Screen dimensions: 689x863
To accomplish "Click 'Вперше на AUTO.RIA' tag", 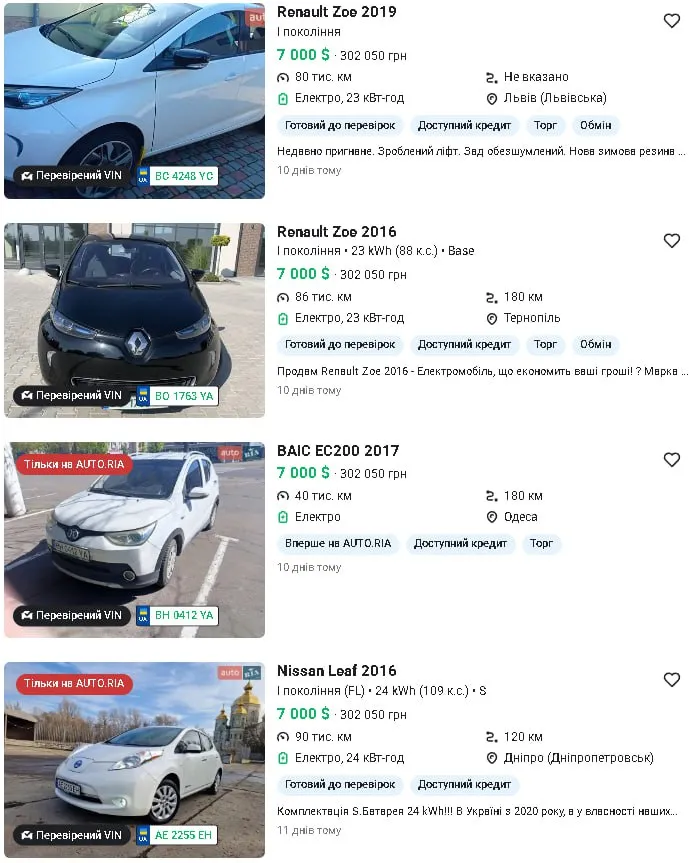I will pyautogui.click(x=337, y=544).
